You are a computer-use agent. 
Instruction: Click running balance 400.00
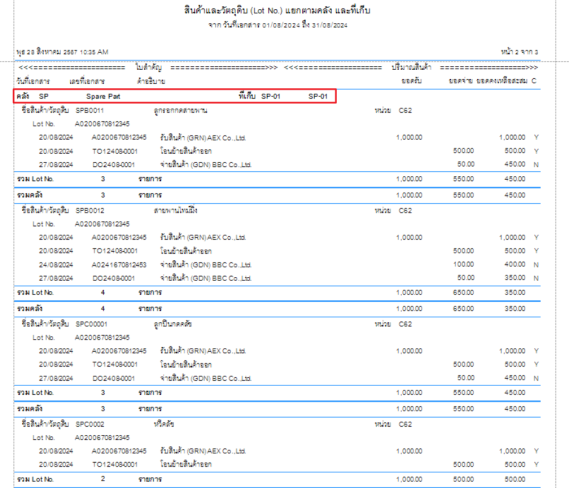(515, 264)
